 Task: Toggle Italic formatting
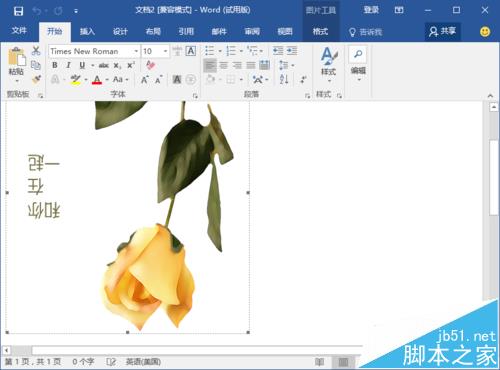[68, 65]
